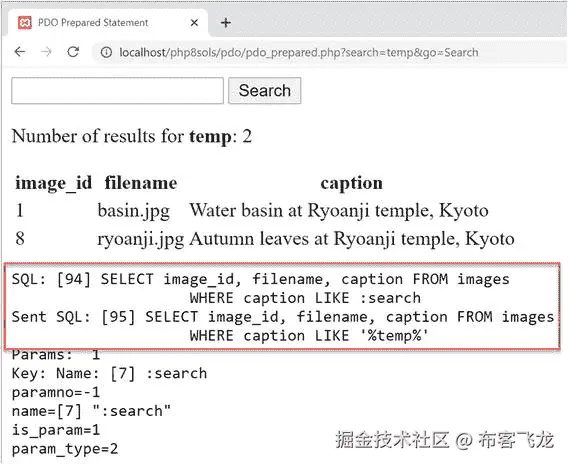Click the browser back arrow

(20, 52)
